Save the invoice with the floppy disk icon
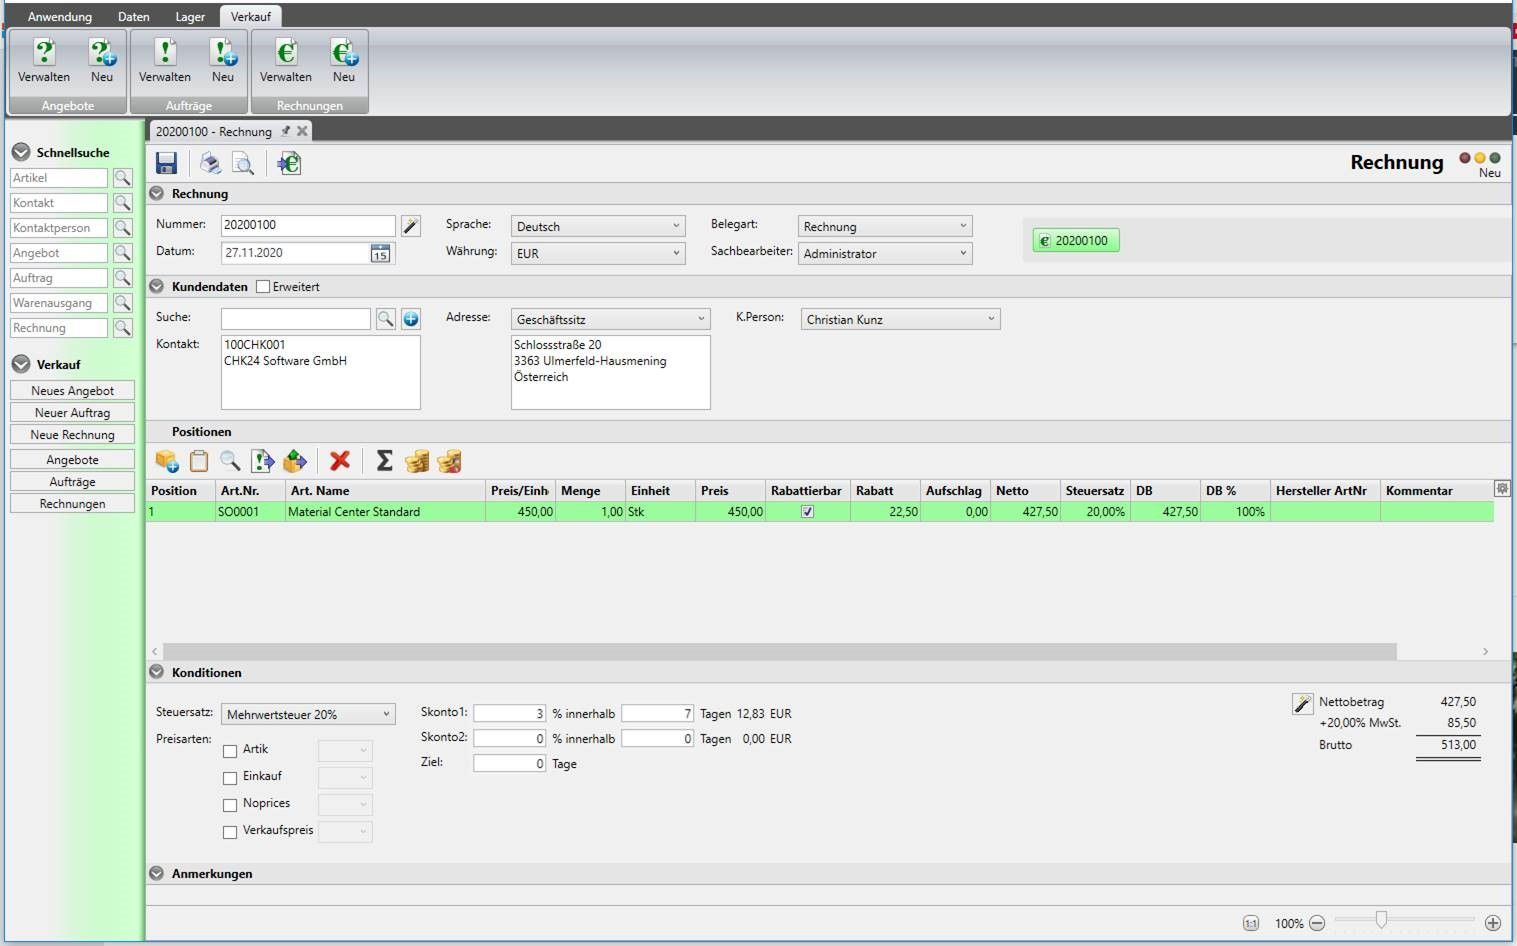The width and height of the screenshot is (1517, 946). coord(167,163)
